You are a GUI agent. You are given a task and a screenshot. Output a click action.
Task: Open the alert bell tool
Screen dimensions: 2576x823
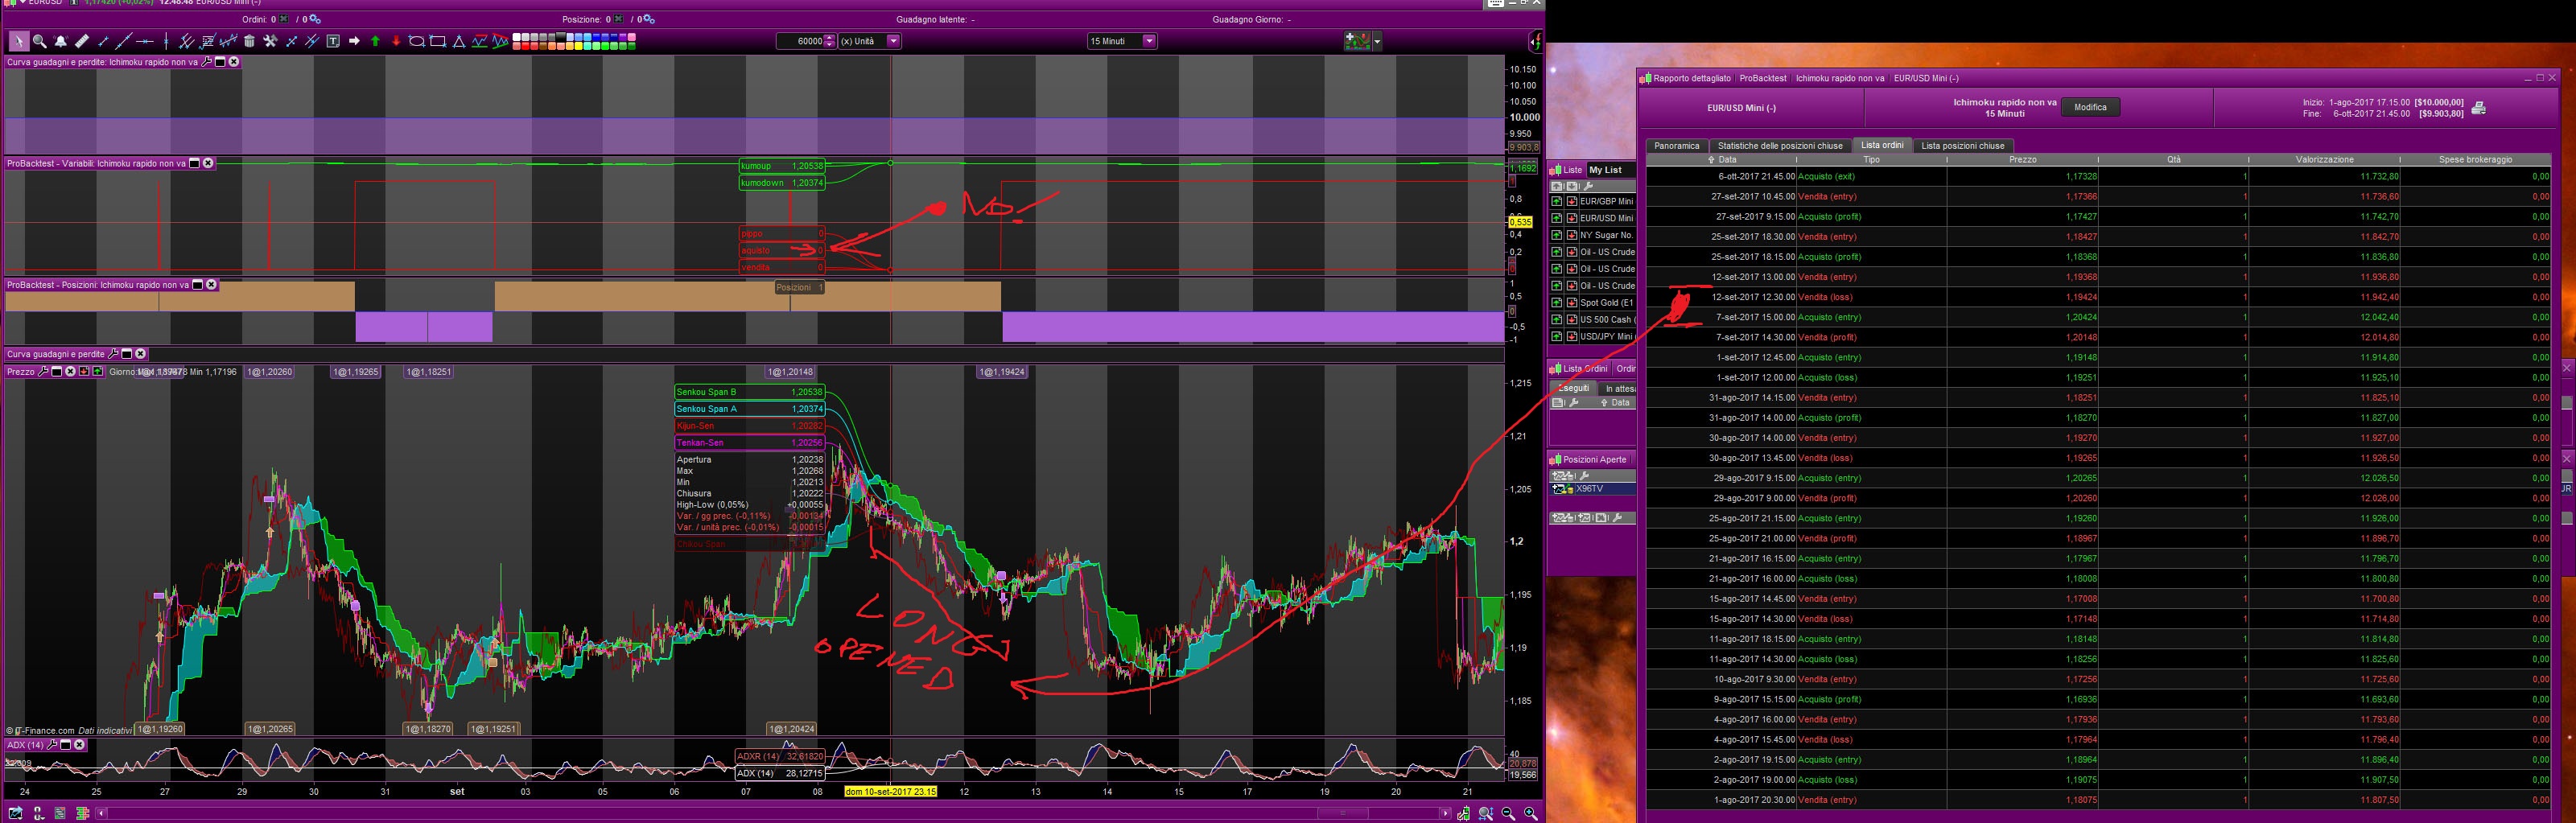[61, 41]
